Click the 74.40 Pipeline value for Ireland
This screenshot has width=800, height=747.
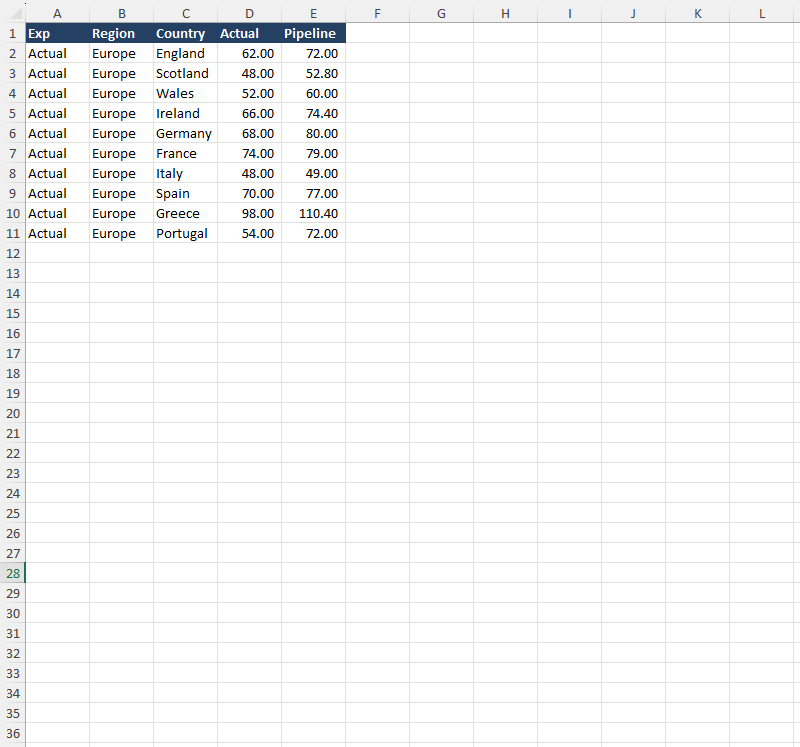(313, 113)
